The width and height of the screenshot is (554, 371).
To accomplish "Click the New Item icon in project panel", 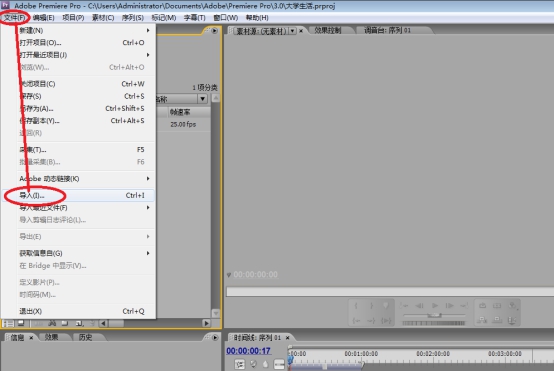I will point(79,323).
